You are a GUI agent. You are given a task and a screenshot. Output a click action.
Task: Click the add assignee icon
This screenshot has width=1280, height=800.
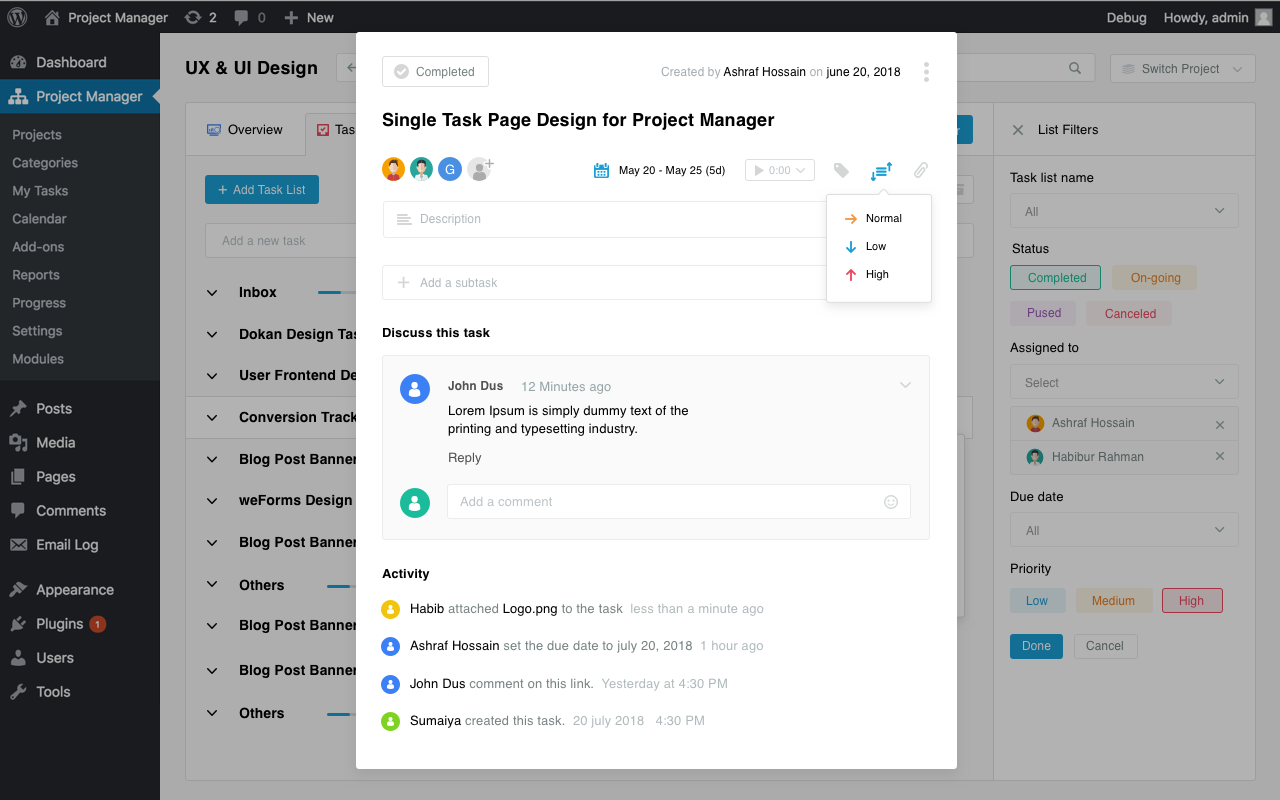480,169
